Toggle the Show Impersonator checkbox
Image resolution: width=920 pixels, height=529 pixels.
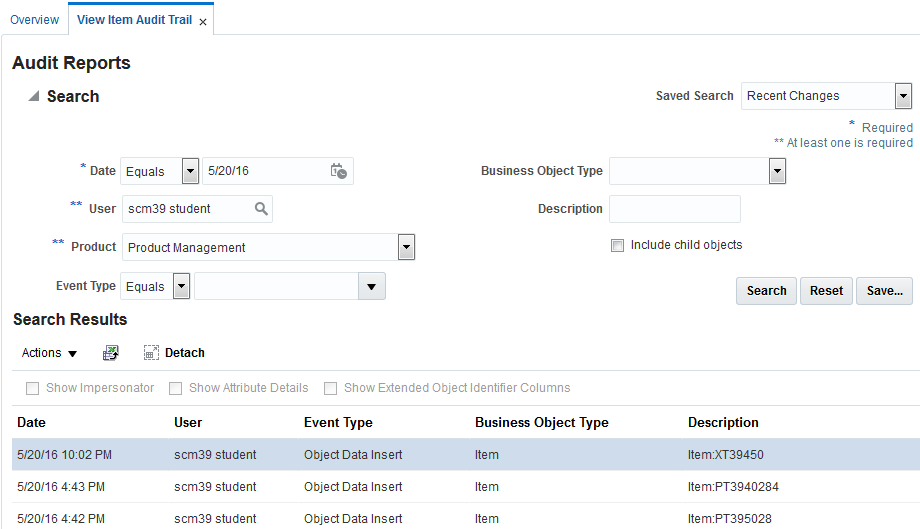tap(33, 388)
